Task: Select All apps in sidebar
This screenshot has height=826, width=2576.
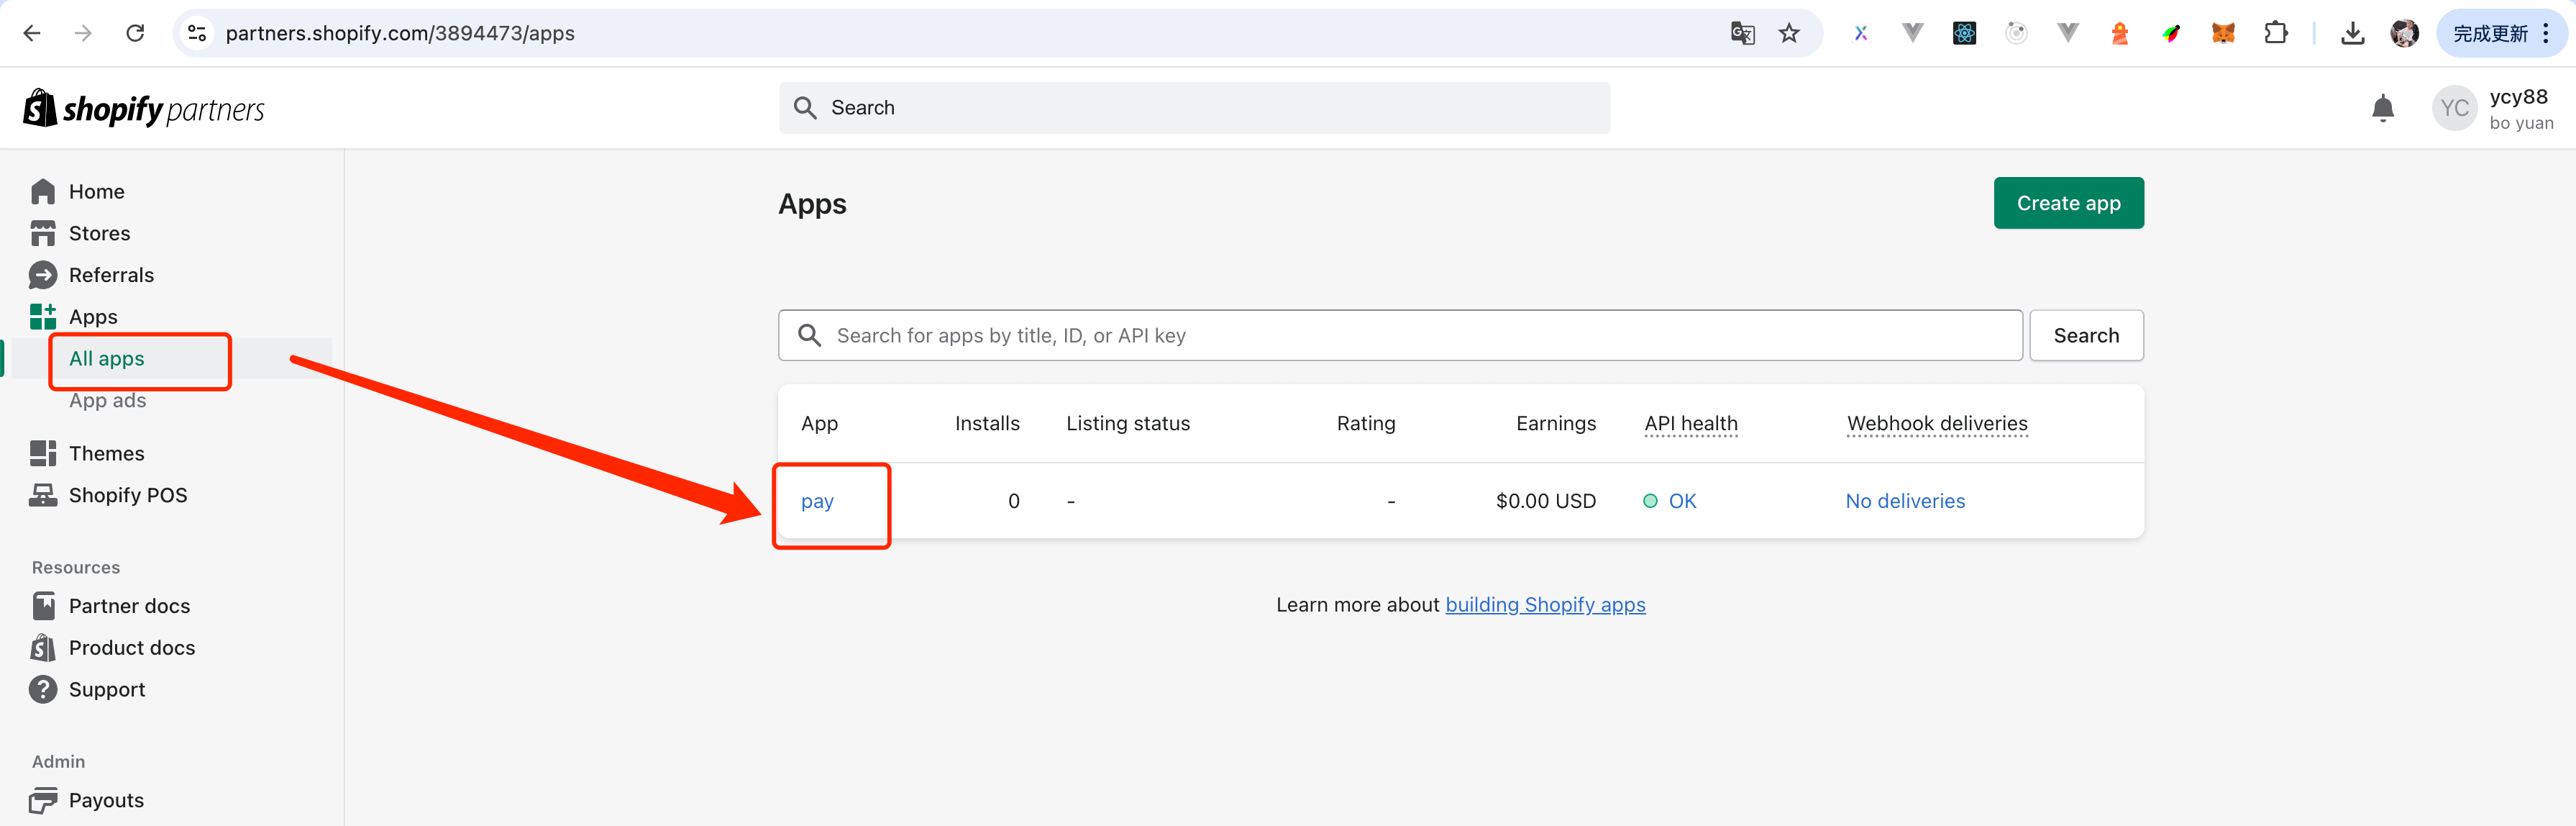Action: click(107, 359)
